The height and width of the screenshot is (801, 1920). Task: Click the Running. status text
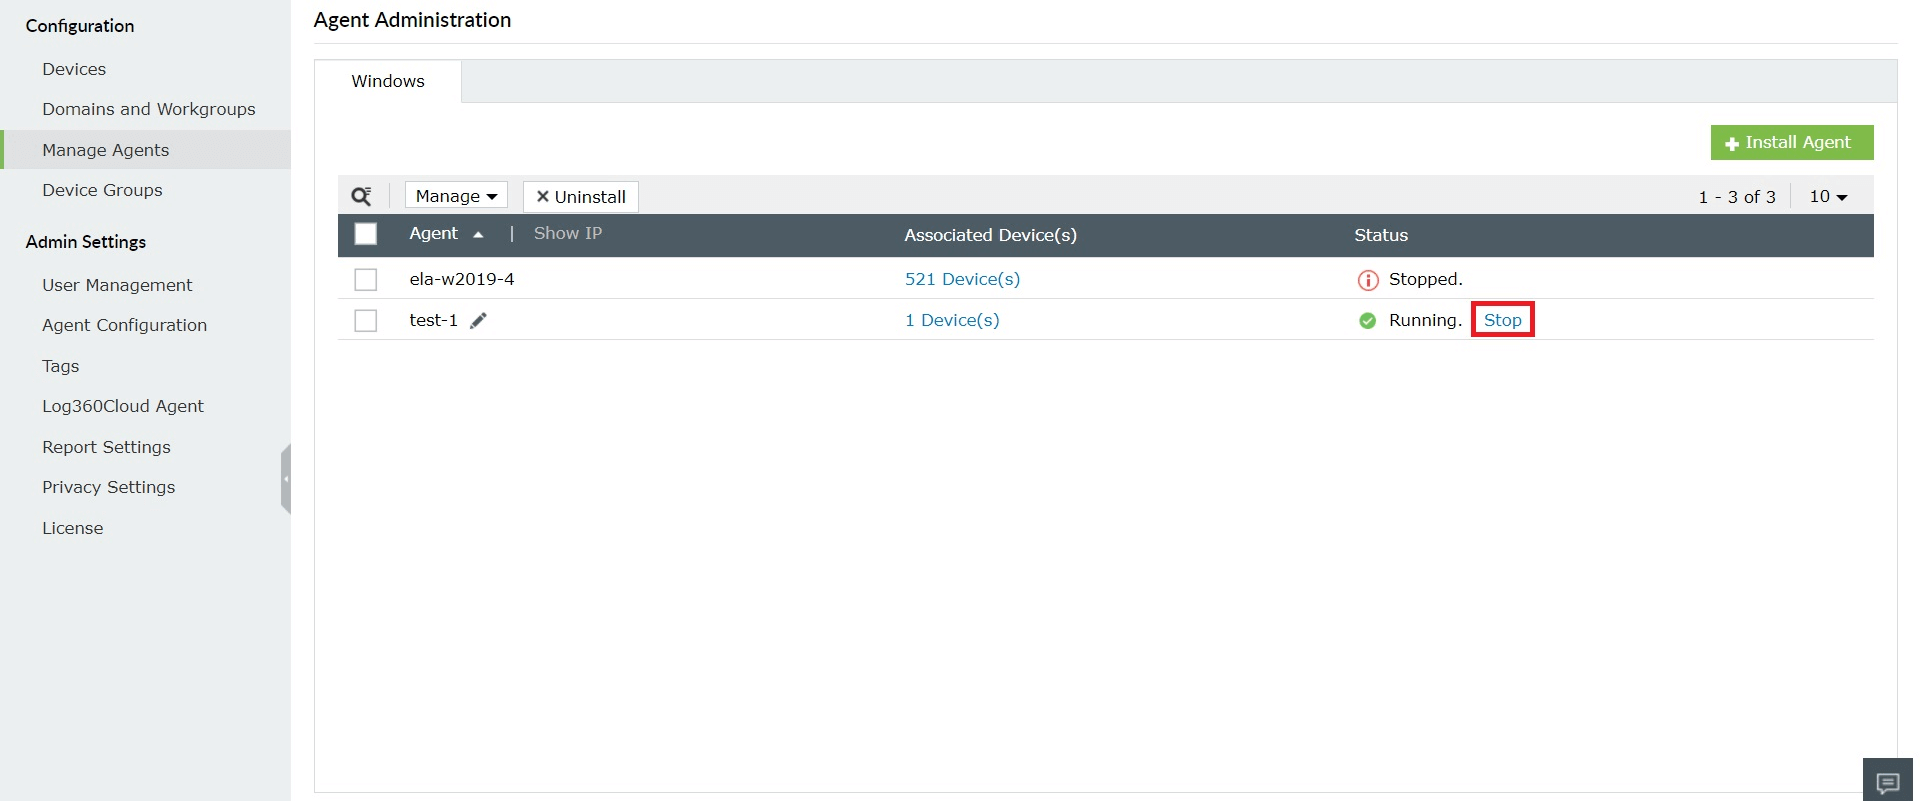pyautogui.click(x=1425, y=320)
